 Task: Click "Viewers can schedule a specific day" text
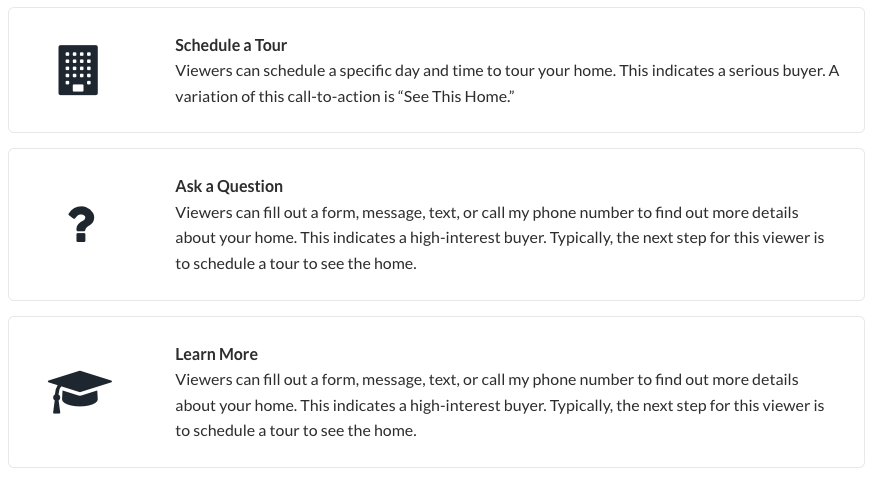point(298,71)
